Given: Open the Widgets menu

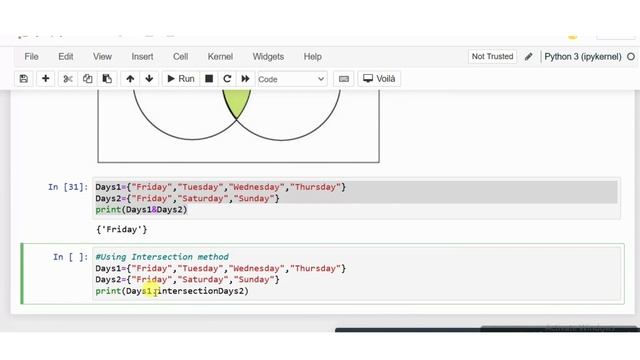Looking at the screenshot, I should 268,57.
